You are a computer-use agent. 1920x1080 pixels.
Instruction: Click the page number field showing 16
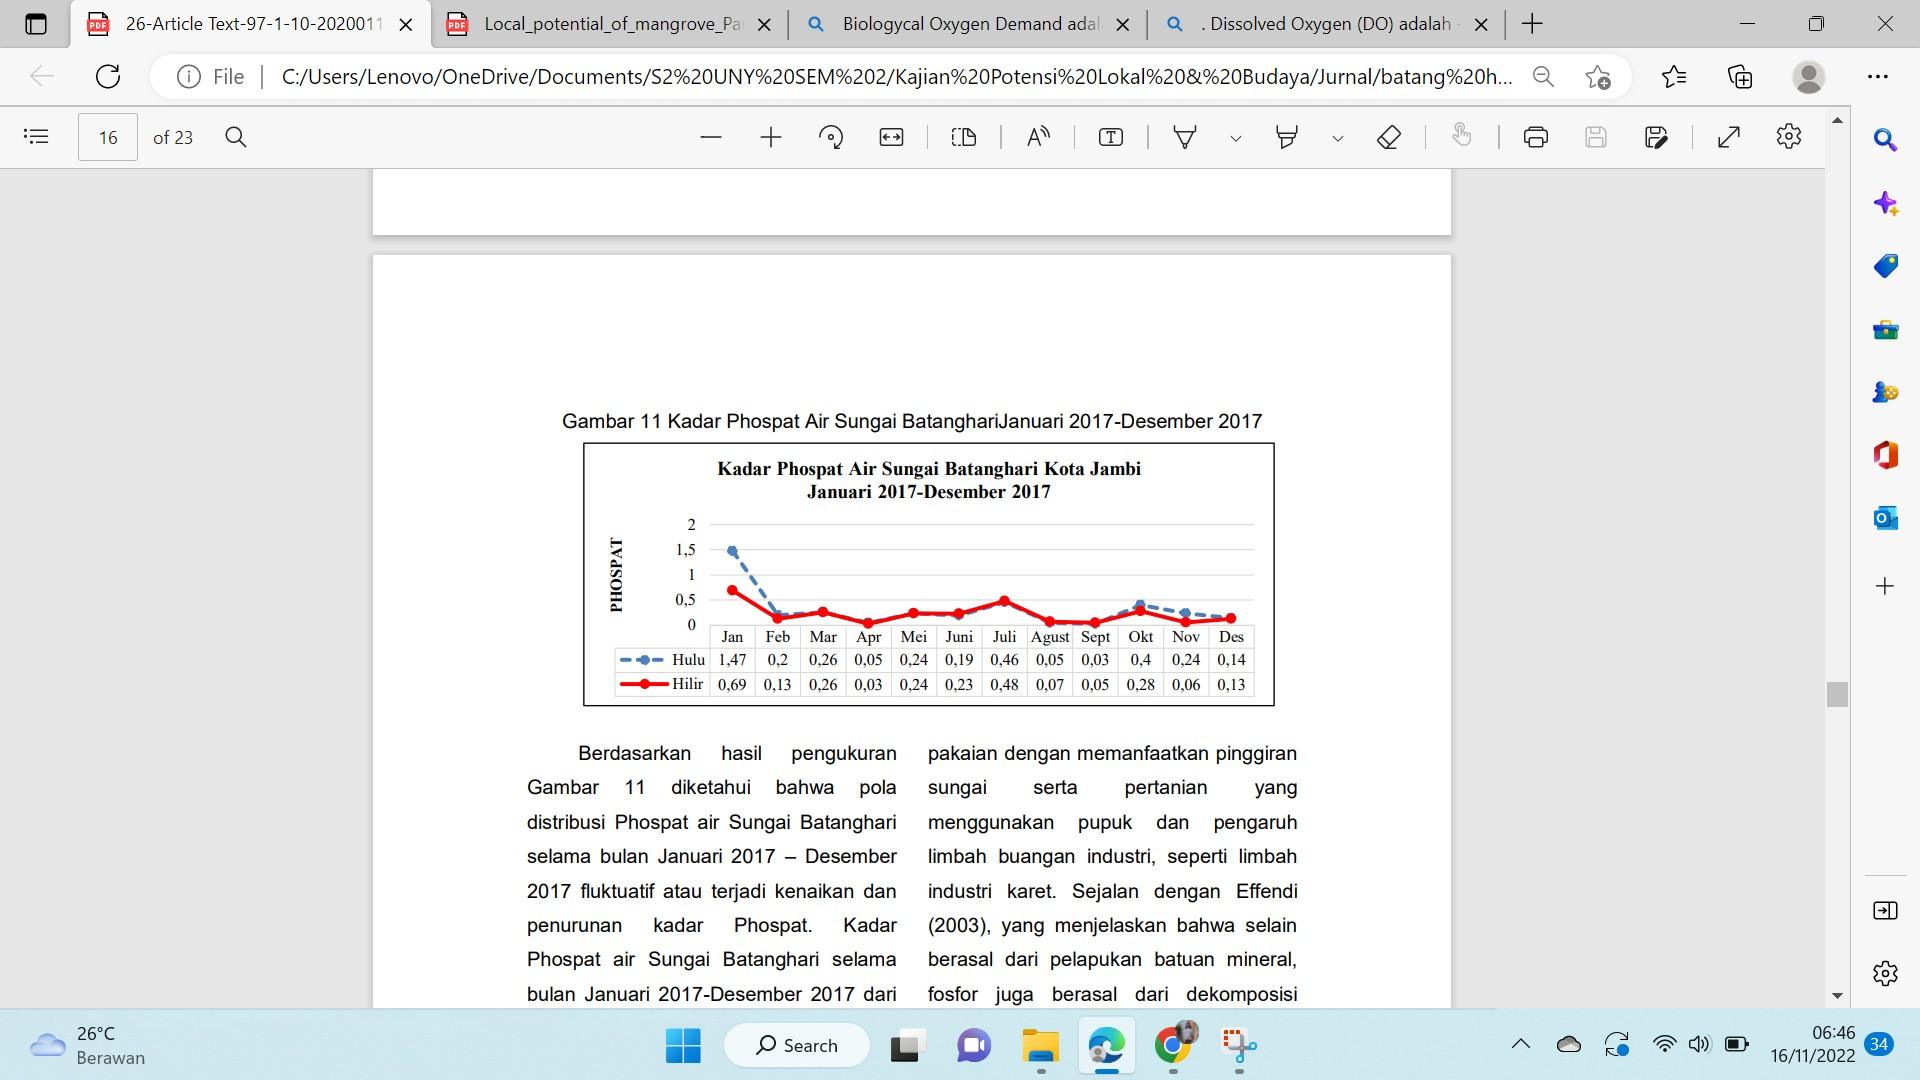[108, 137]
